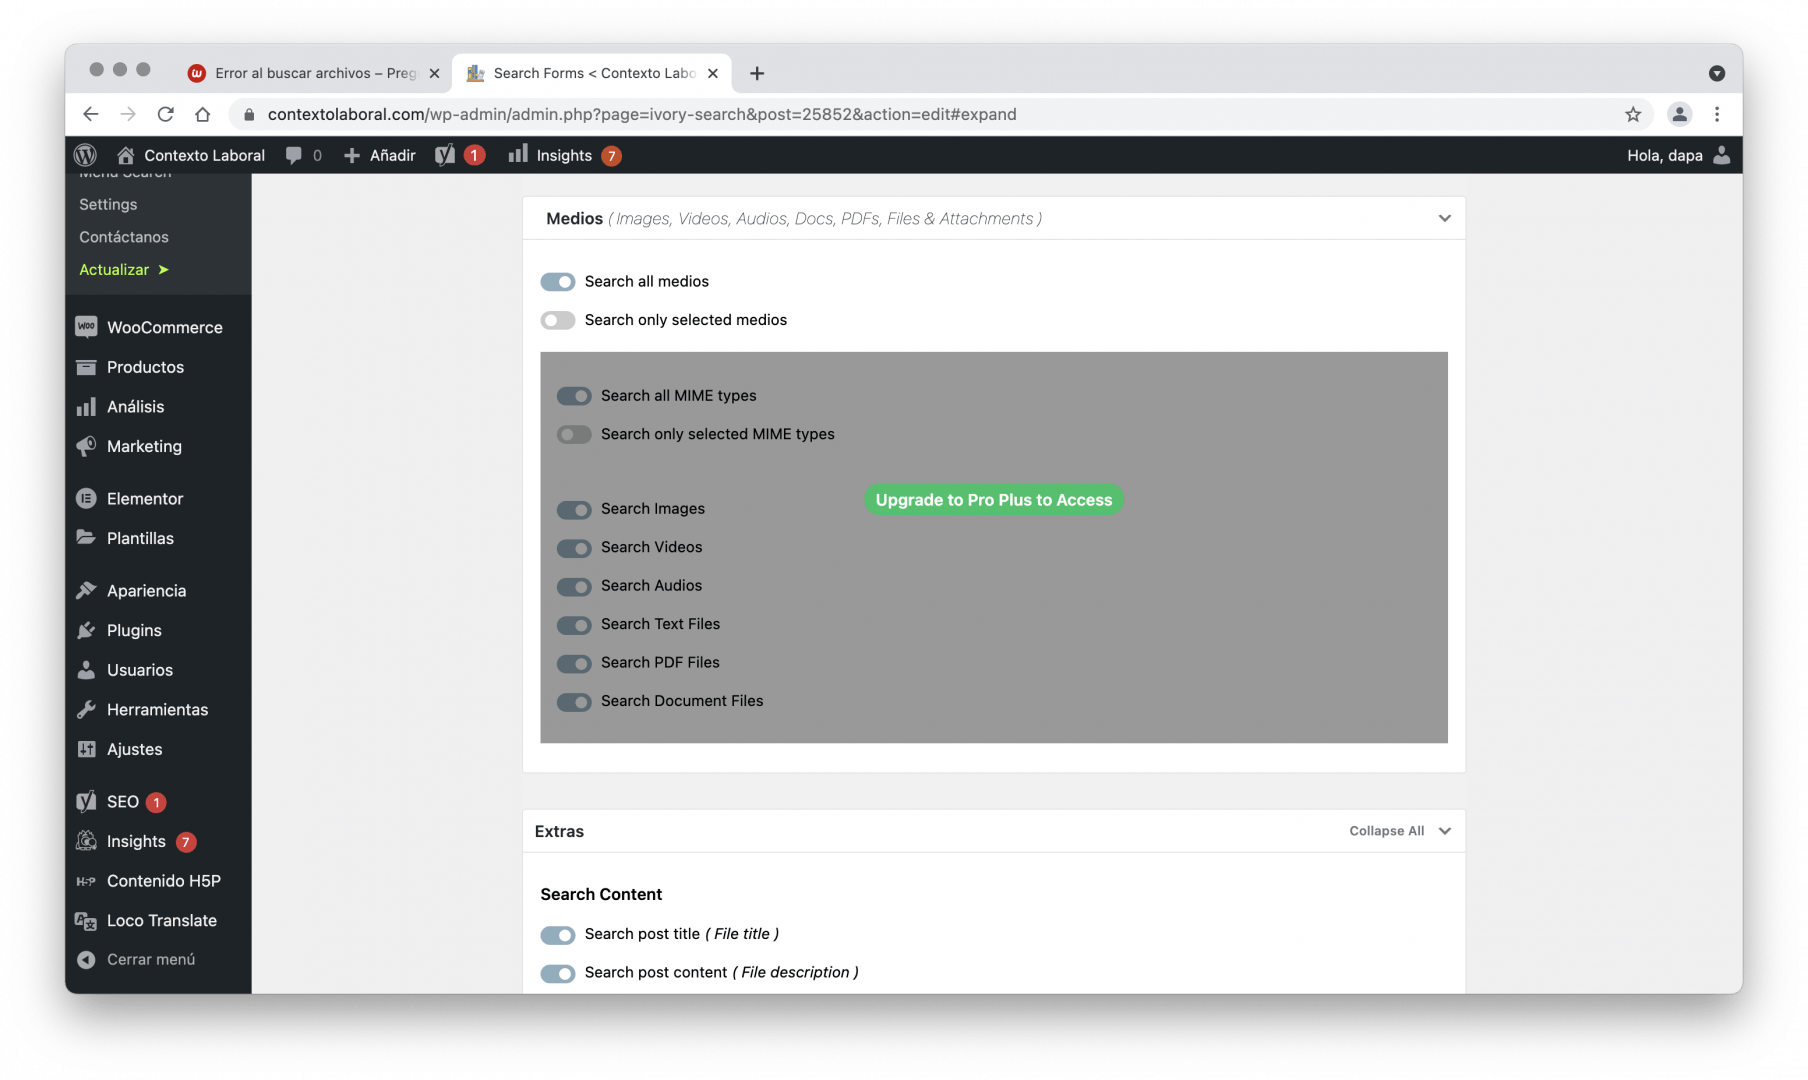Click the user avatar next to Hola, dapa
This screenshot has width=1808, height=1080.
pyautogui.click(x=1721, y=155)
